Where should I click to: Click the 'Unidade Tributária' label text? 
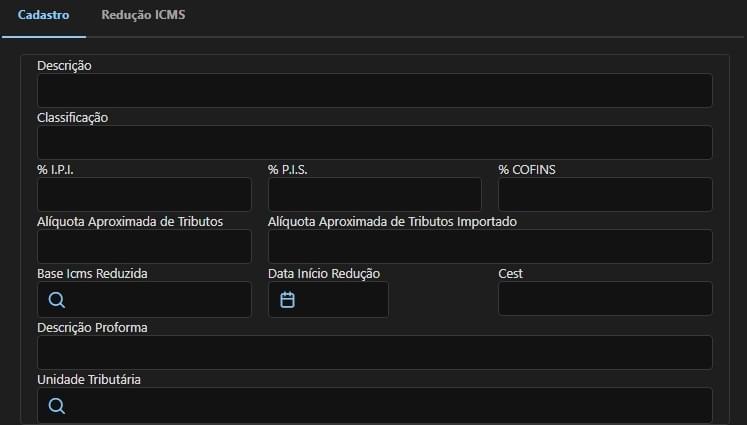(x=89, y=379)
